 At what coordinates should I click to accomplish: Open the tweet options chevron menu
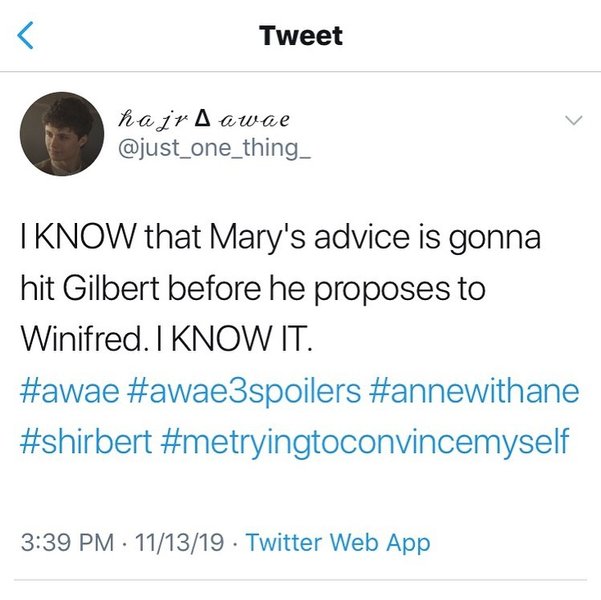click(572, 120)
